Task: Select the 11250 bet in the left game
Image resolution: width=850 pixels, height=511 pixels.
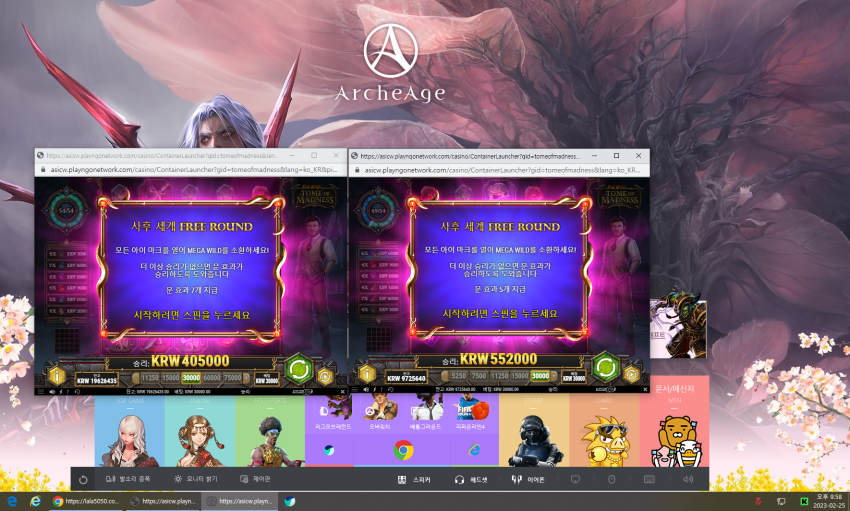Action: [x=150, y=378]
